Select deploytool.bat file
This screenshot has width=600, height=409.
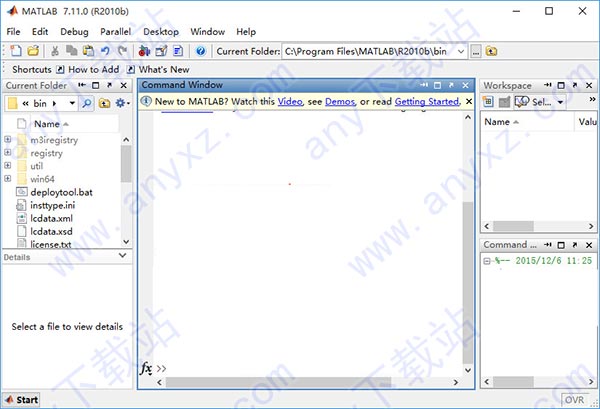point(61,192)
